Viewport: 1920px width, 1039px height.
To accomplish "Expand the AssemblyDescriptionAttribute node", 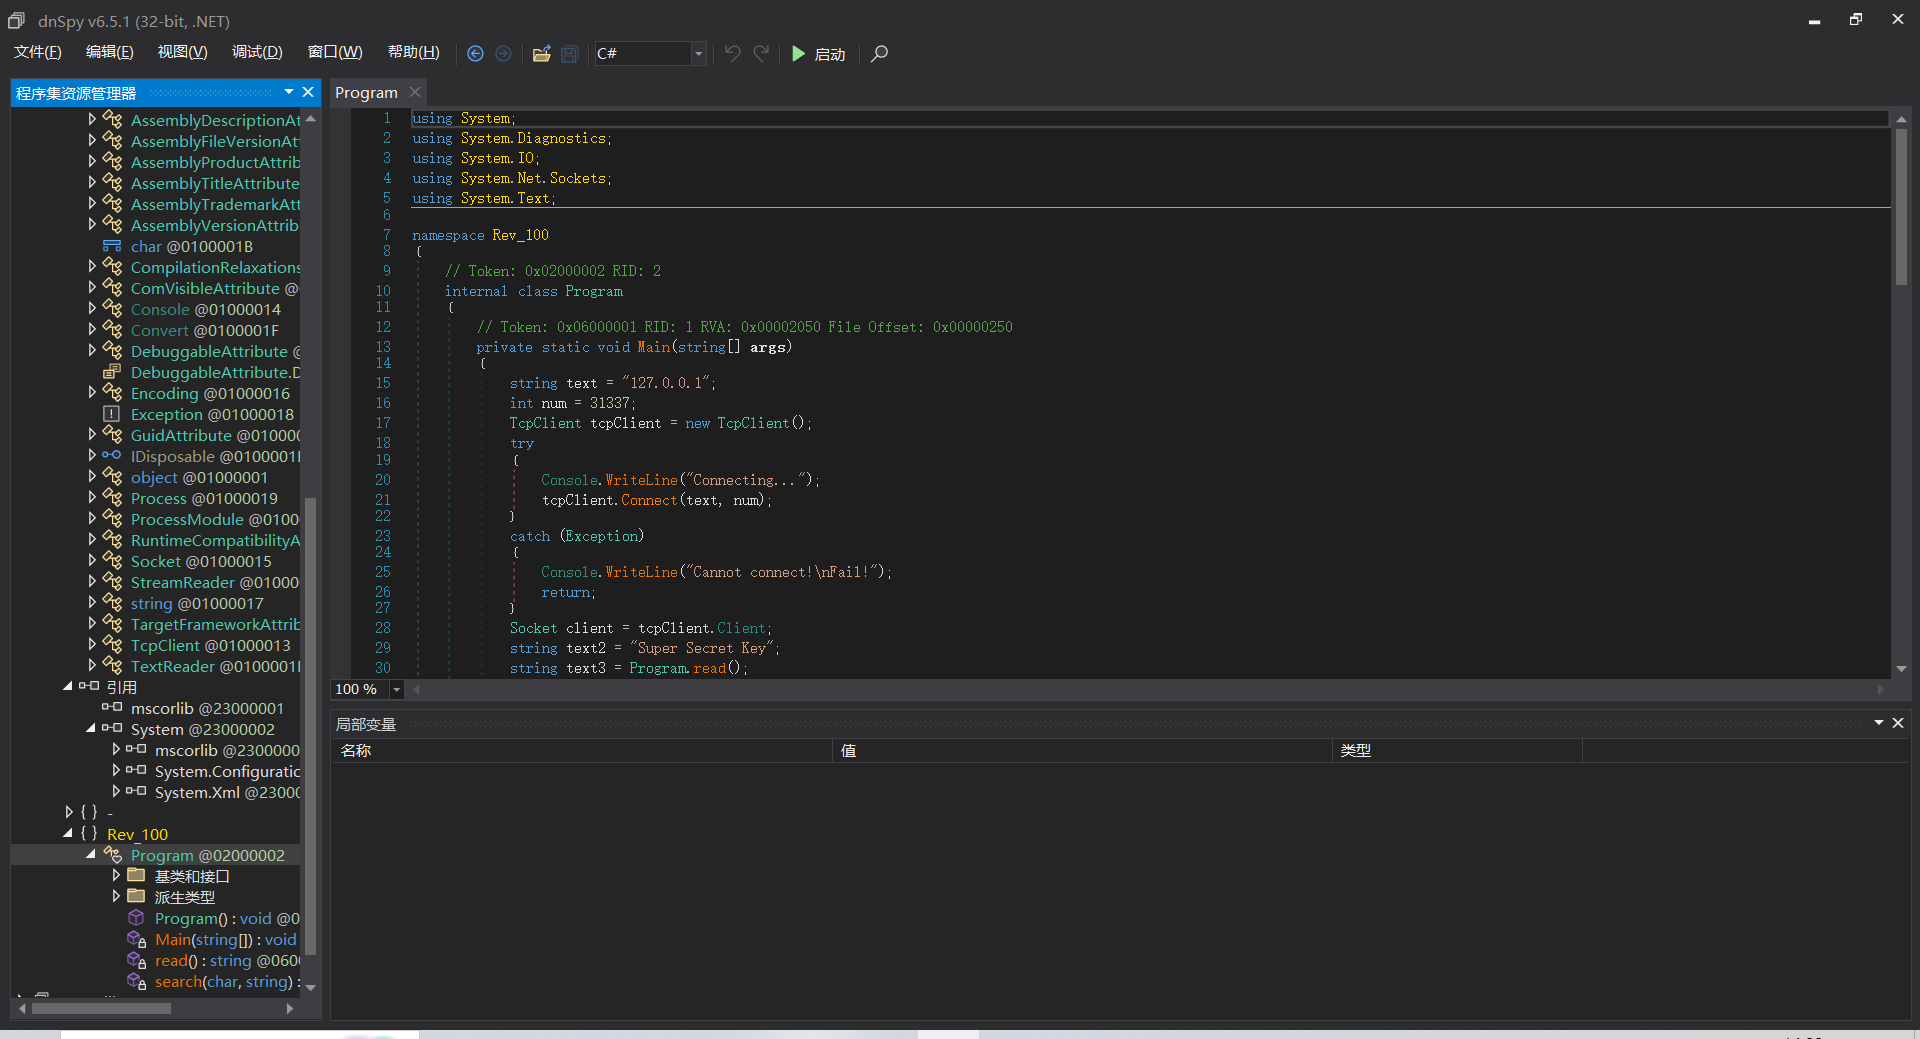I will [x=92, y=119].
